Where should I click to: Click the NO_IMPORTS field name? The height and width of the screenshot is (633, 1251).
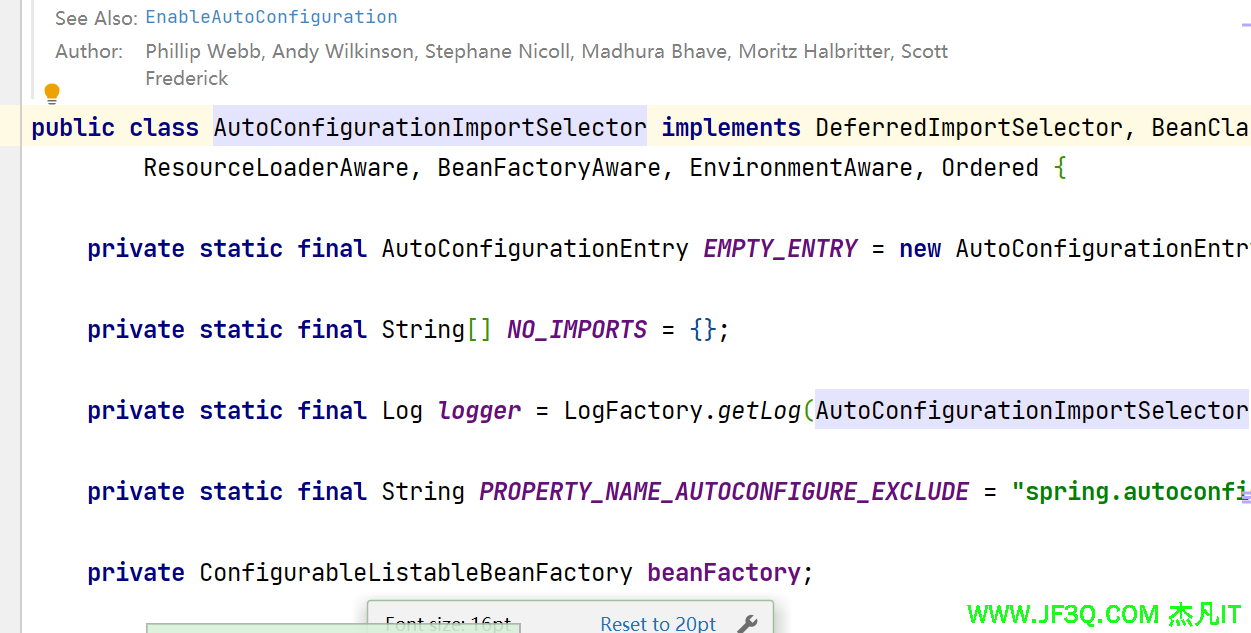tap(577, 330)
